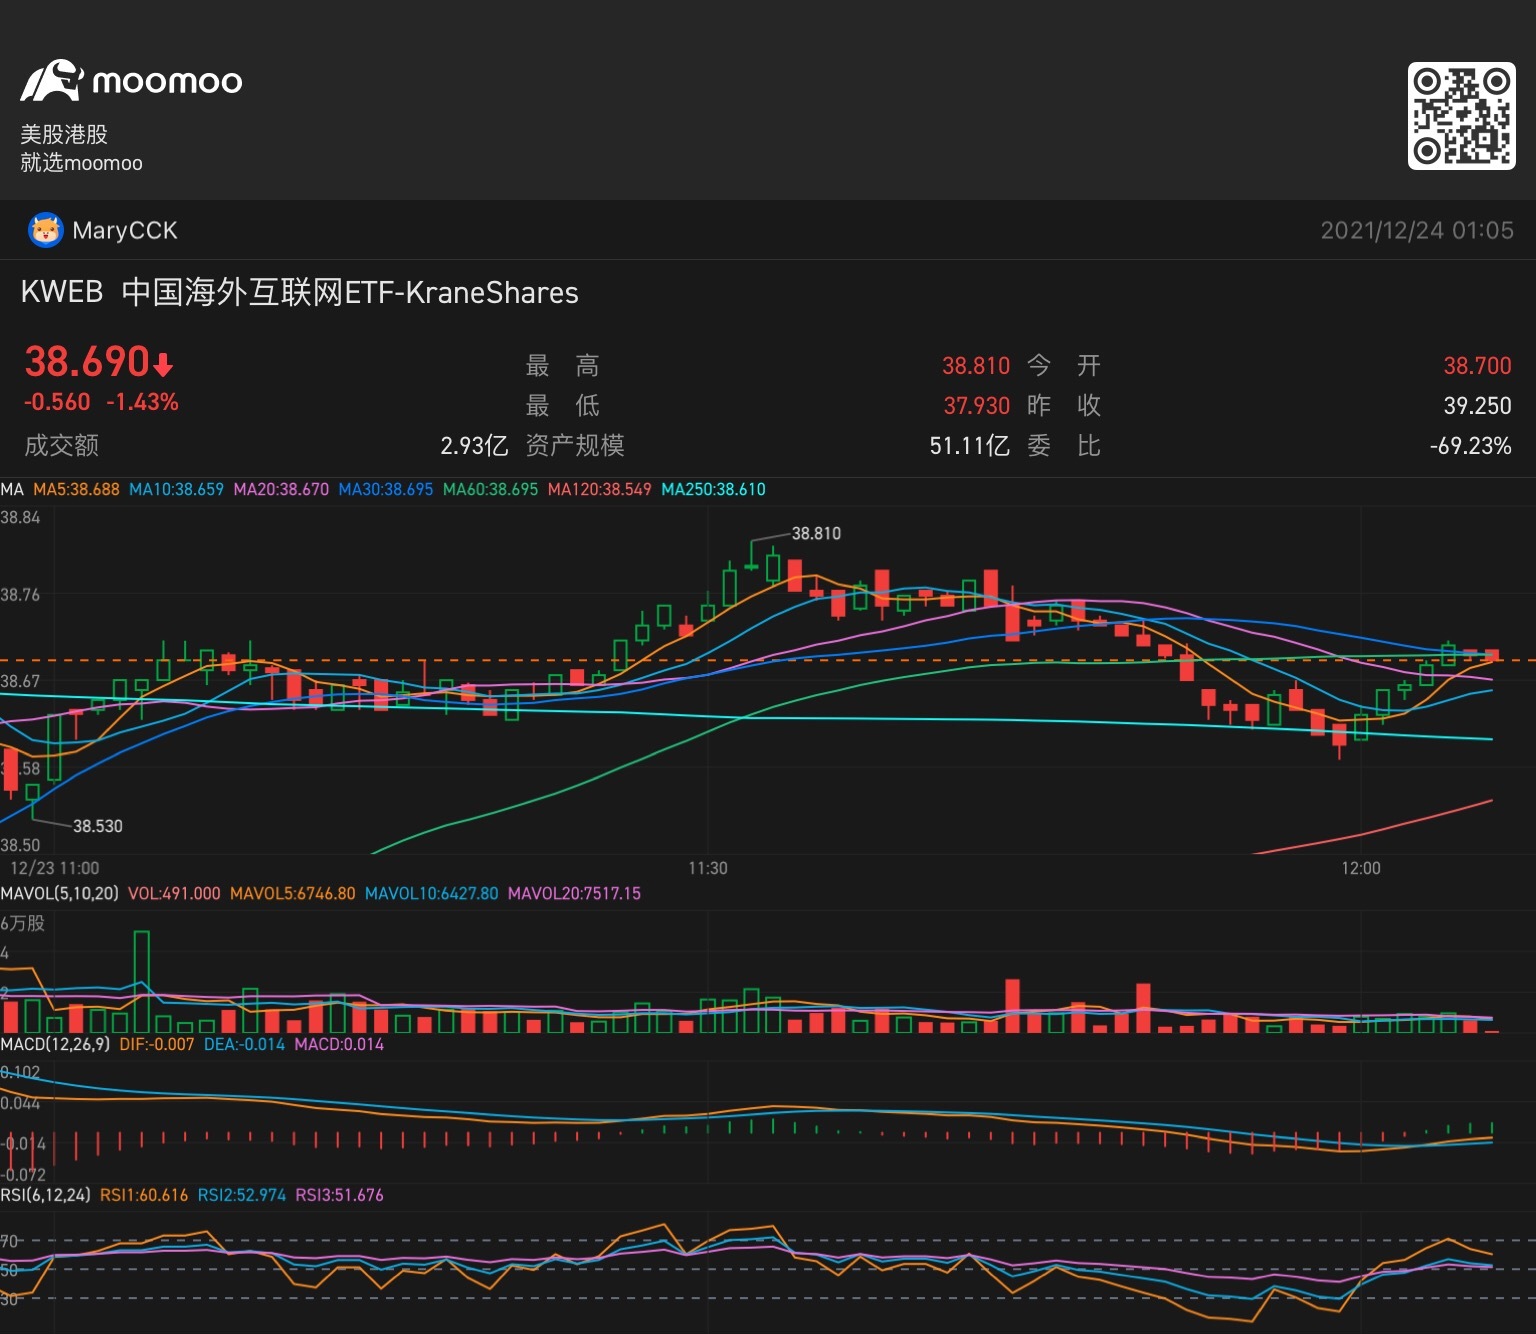Click the 11:30 time axis label
The image size is (1536, 1334).
point(708,868)
